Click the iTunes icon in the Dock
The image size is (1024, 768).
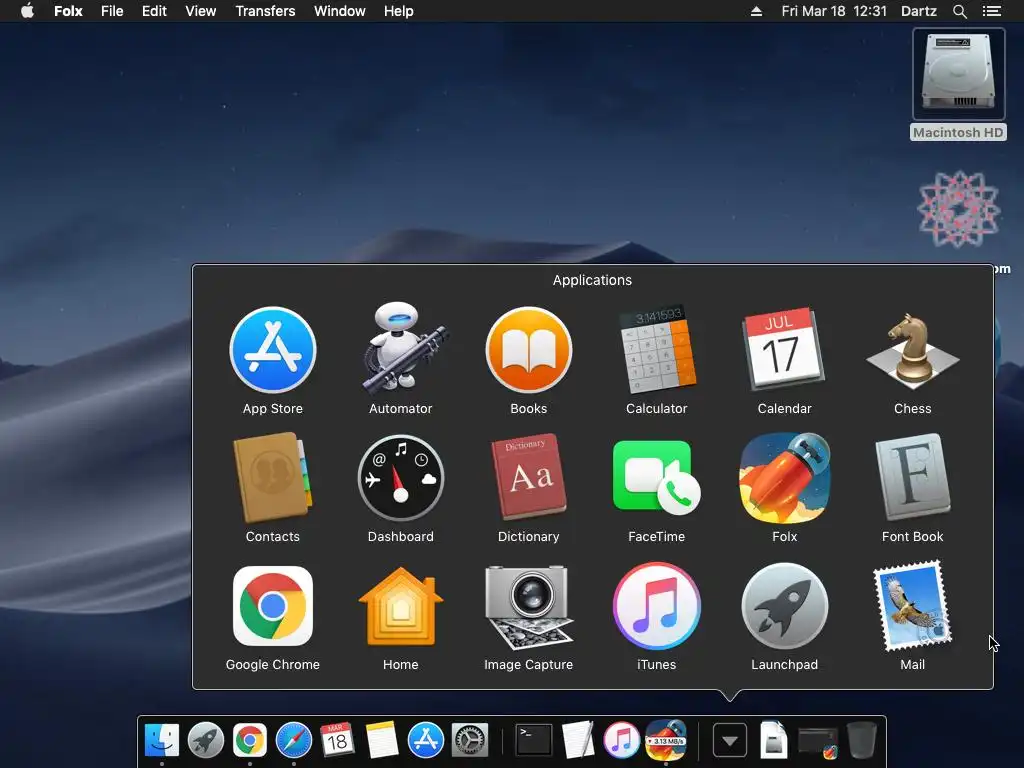(622, 741)
